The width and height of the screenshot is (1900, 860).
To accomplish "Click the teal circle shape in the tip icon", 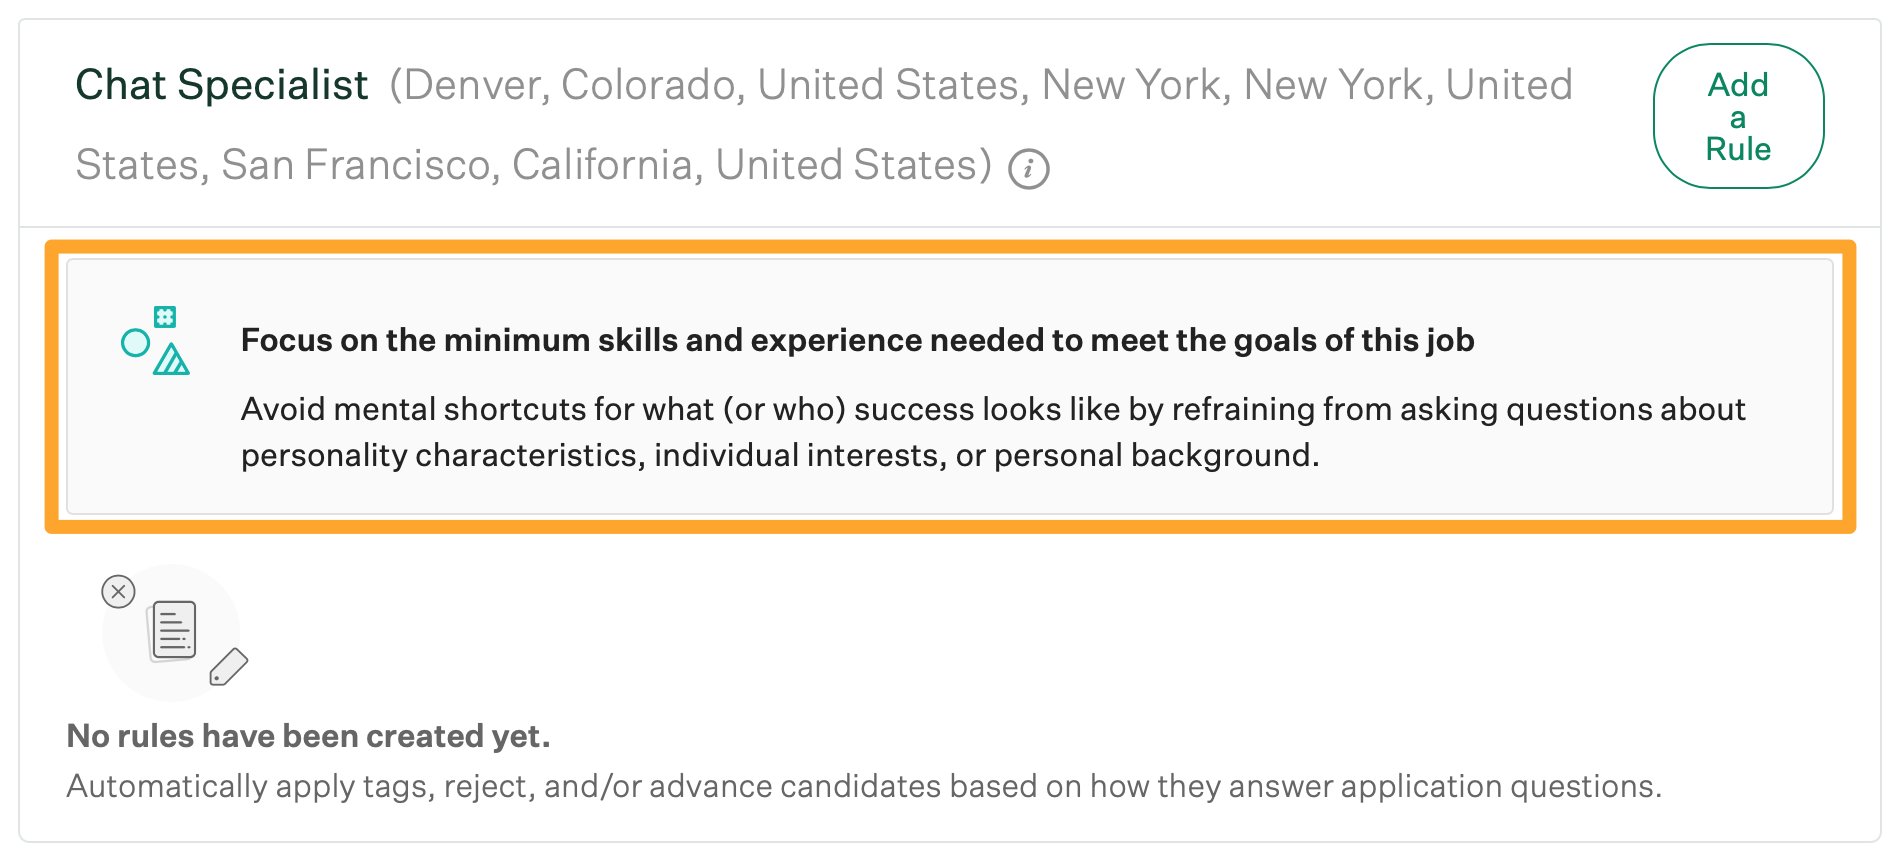I will point(135,343).
